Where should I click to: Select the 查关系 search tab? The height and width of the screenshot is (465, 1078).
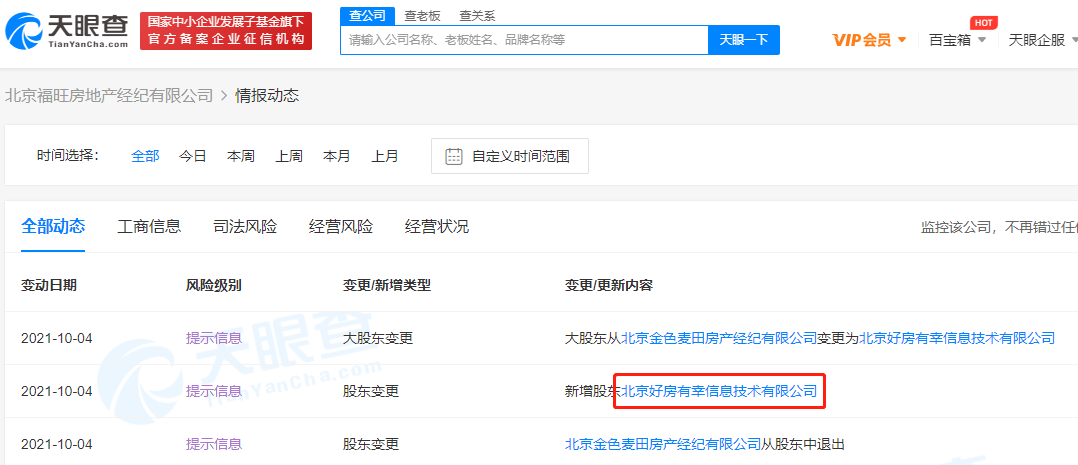pyautogui.click(x=476, y=16)
